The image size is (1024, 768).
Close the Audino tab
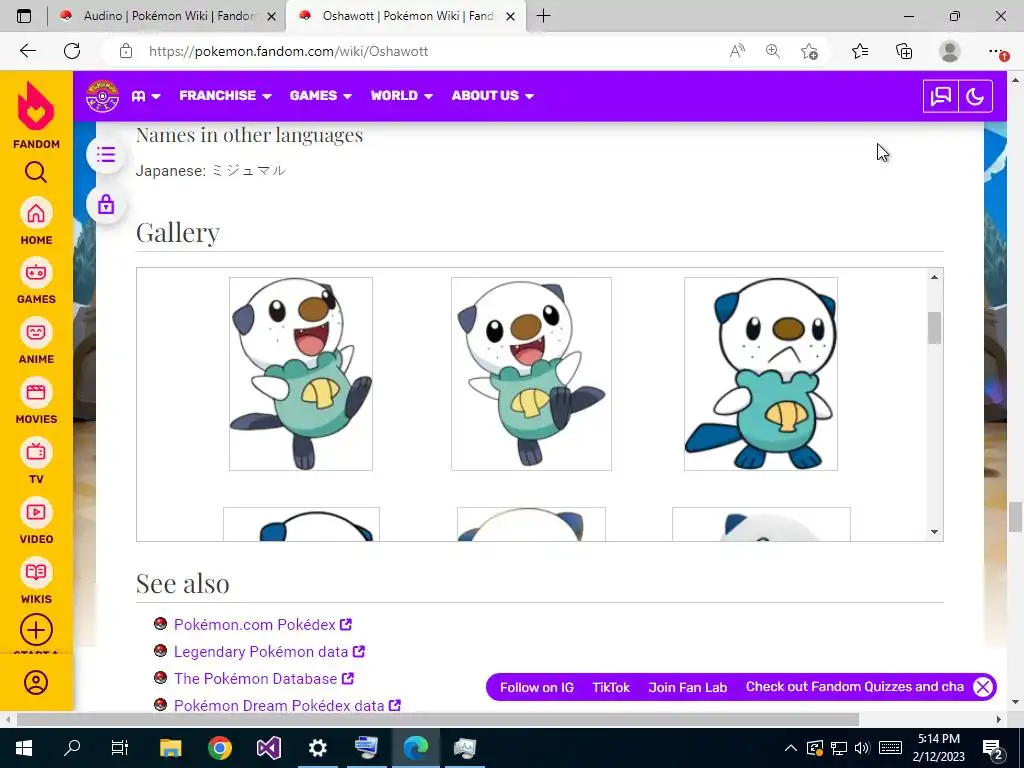coord(272,17)
